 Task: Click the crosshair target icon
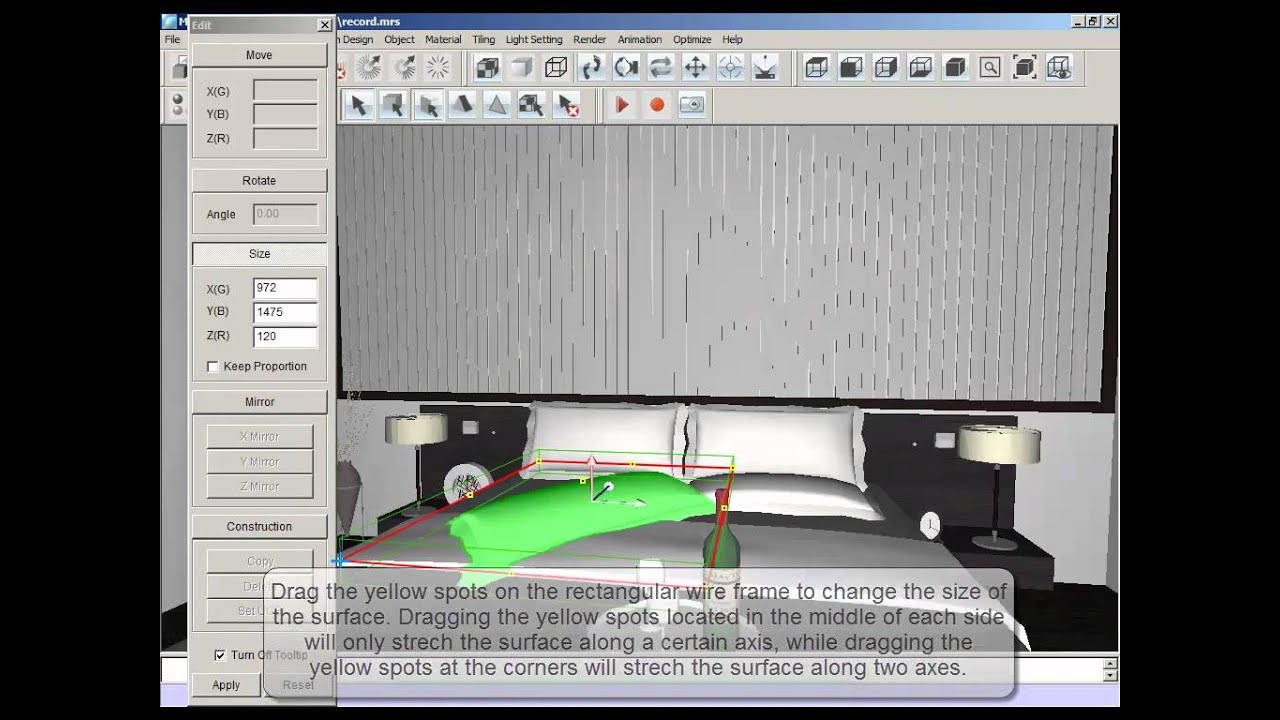(x=730, y=68)
